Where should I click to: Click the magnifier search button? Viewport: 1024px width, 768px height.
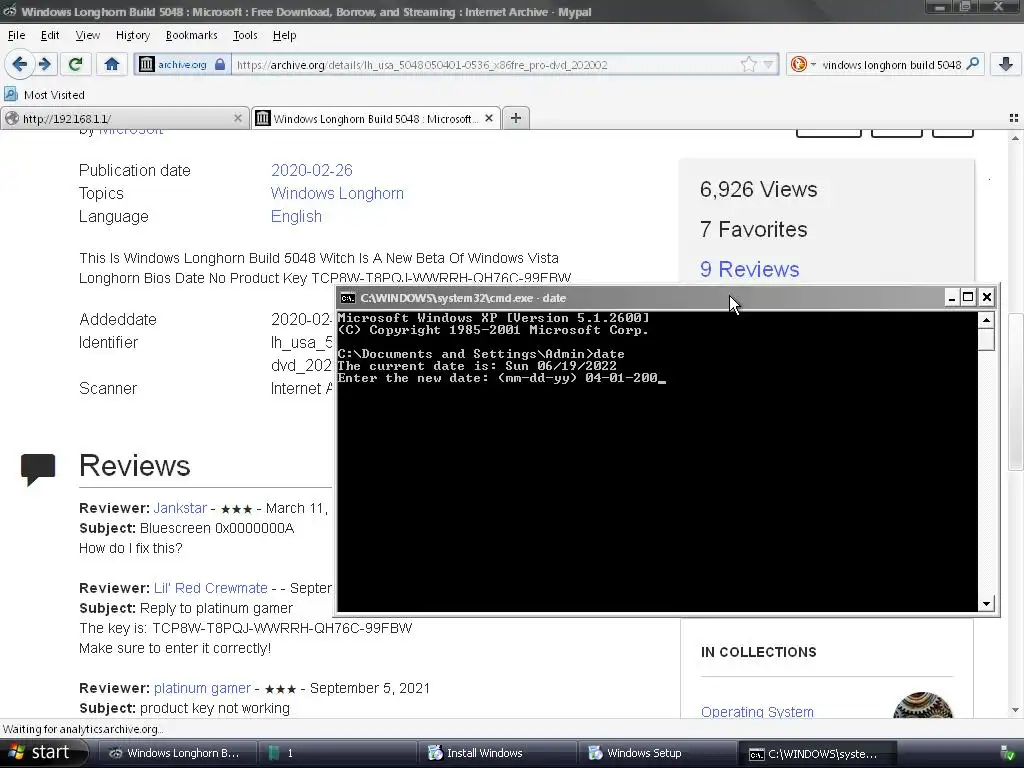(972, 64)
